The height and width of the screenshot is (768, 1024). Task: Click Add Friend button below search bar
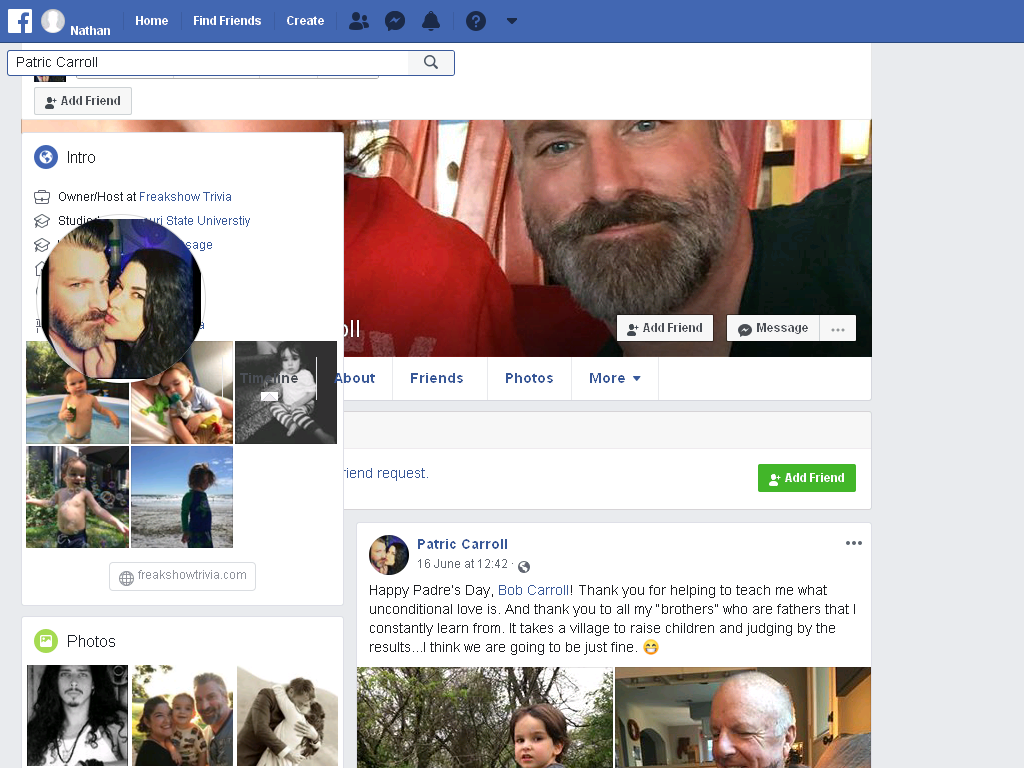coord(83,101)
